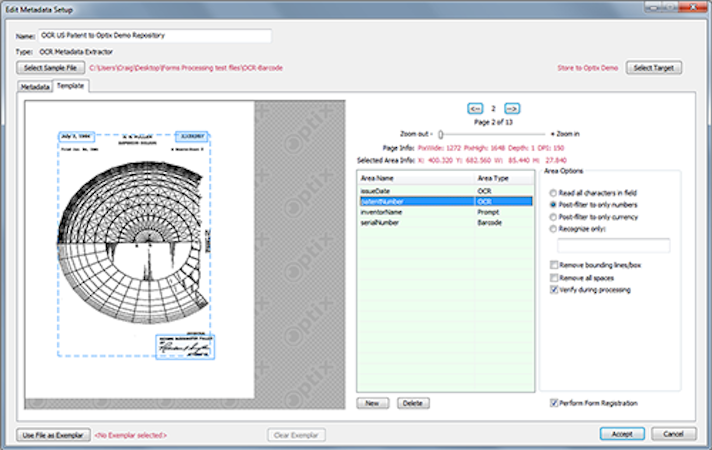Click the Clear Exemplar button

[296, 435]
